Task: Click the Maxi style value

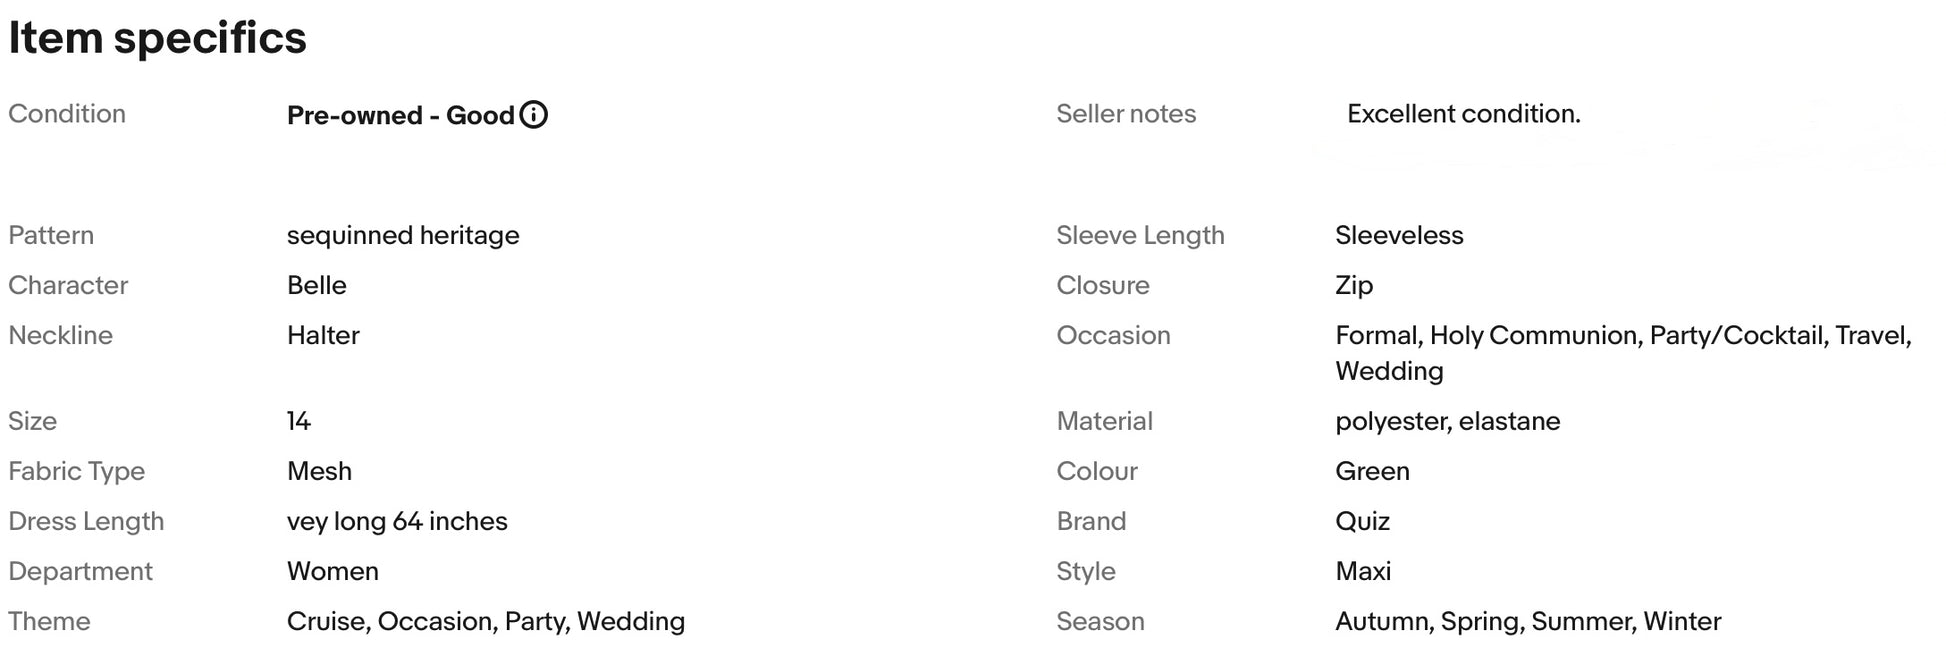Action: click(1363, 571)
